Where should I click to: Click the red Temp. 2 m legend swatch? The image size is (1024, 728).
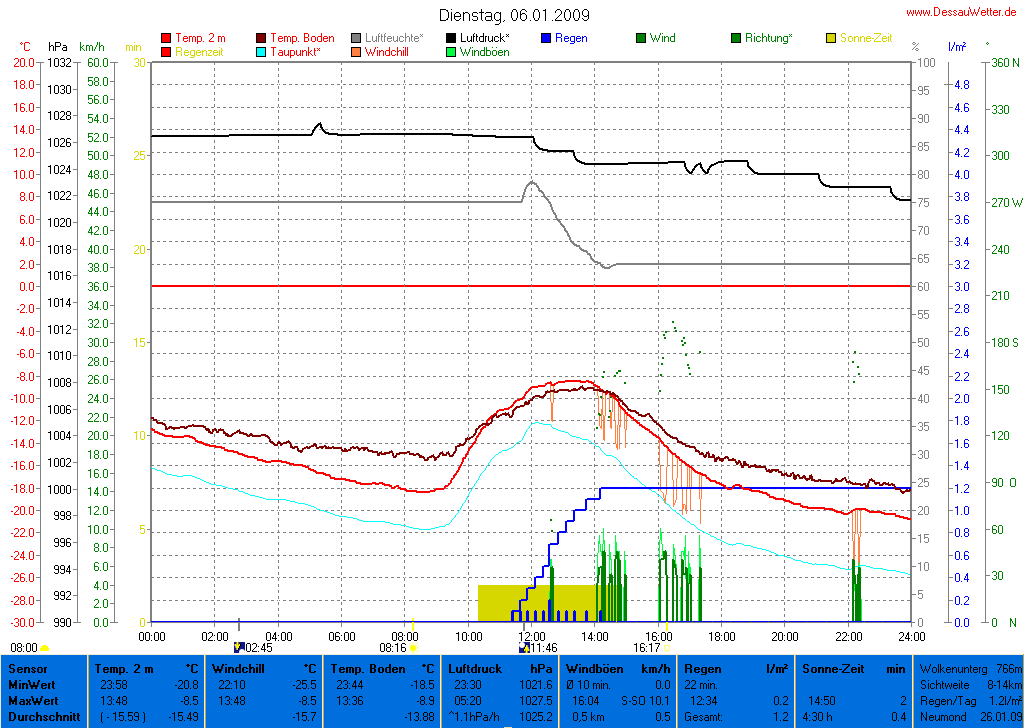click(166, 39)
